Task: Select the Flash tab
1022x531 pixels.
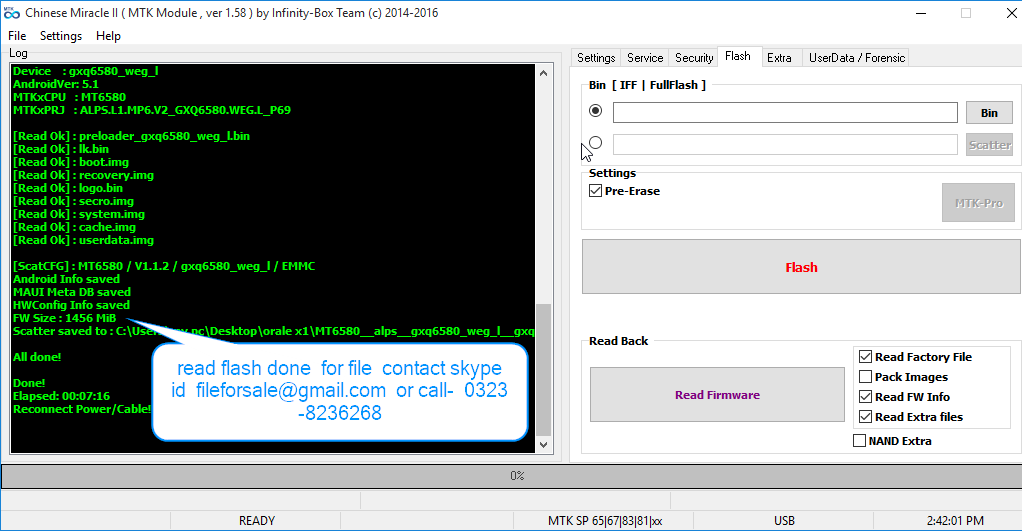Action: 738,57
